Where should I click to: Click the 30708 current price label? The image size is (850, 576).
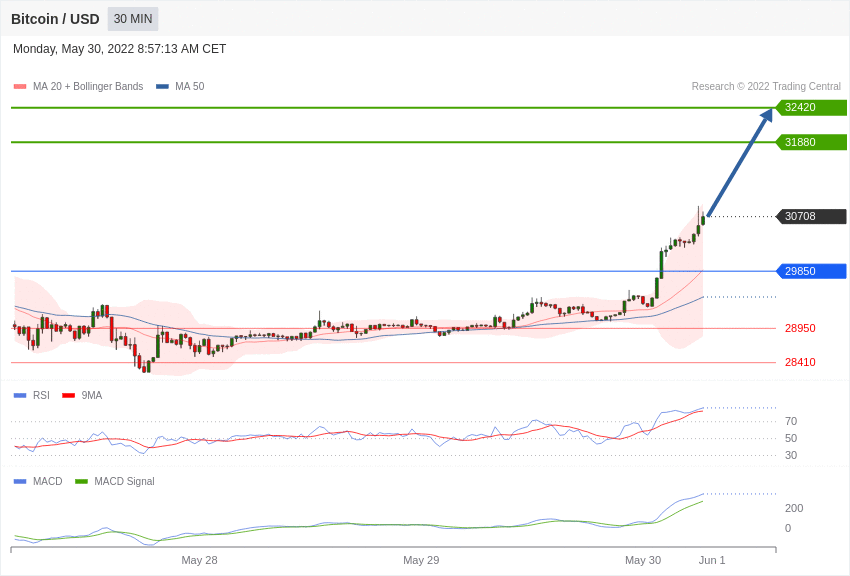(x=811, y=216)
